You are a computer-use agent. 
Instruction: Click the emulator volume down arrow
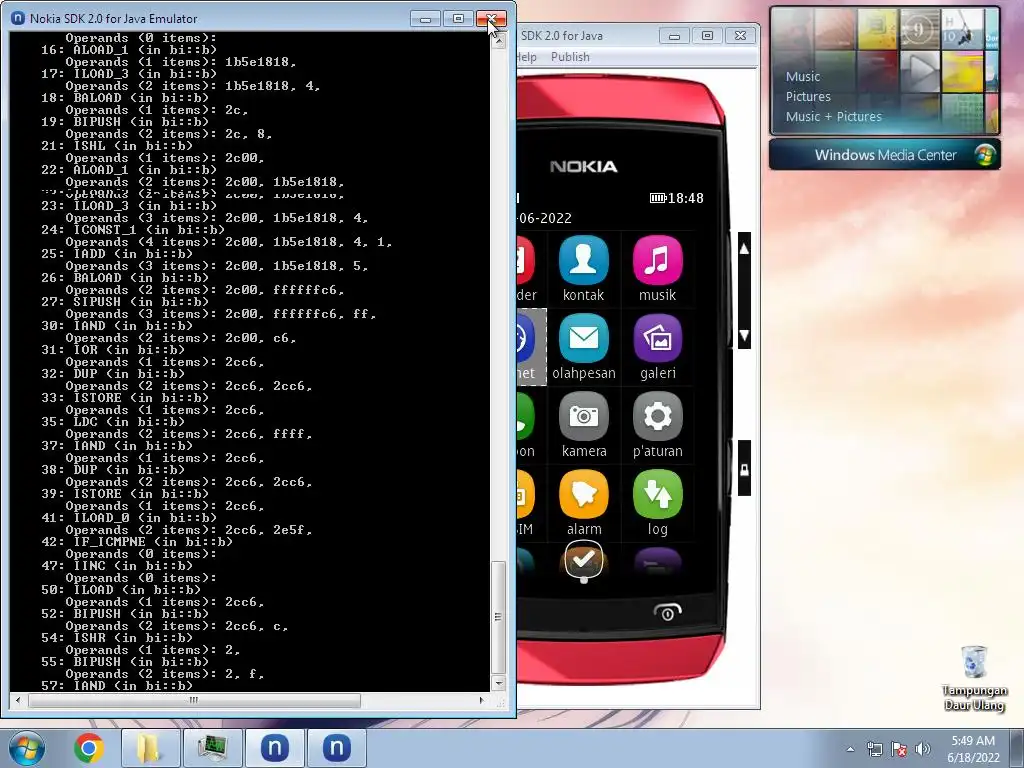(744, 335)
